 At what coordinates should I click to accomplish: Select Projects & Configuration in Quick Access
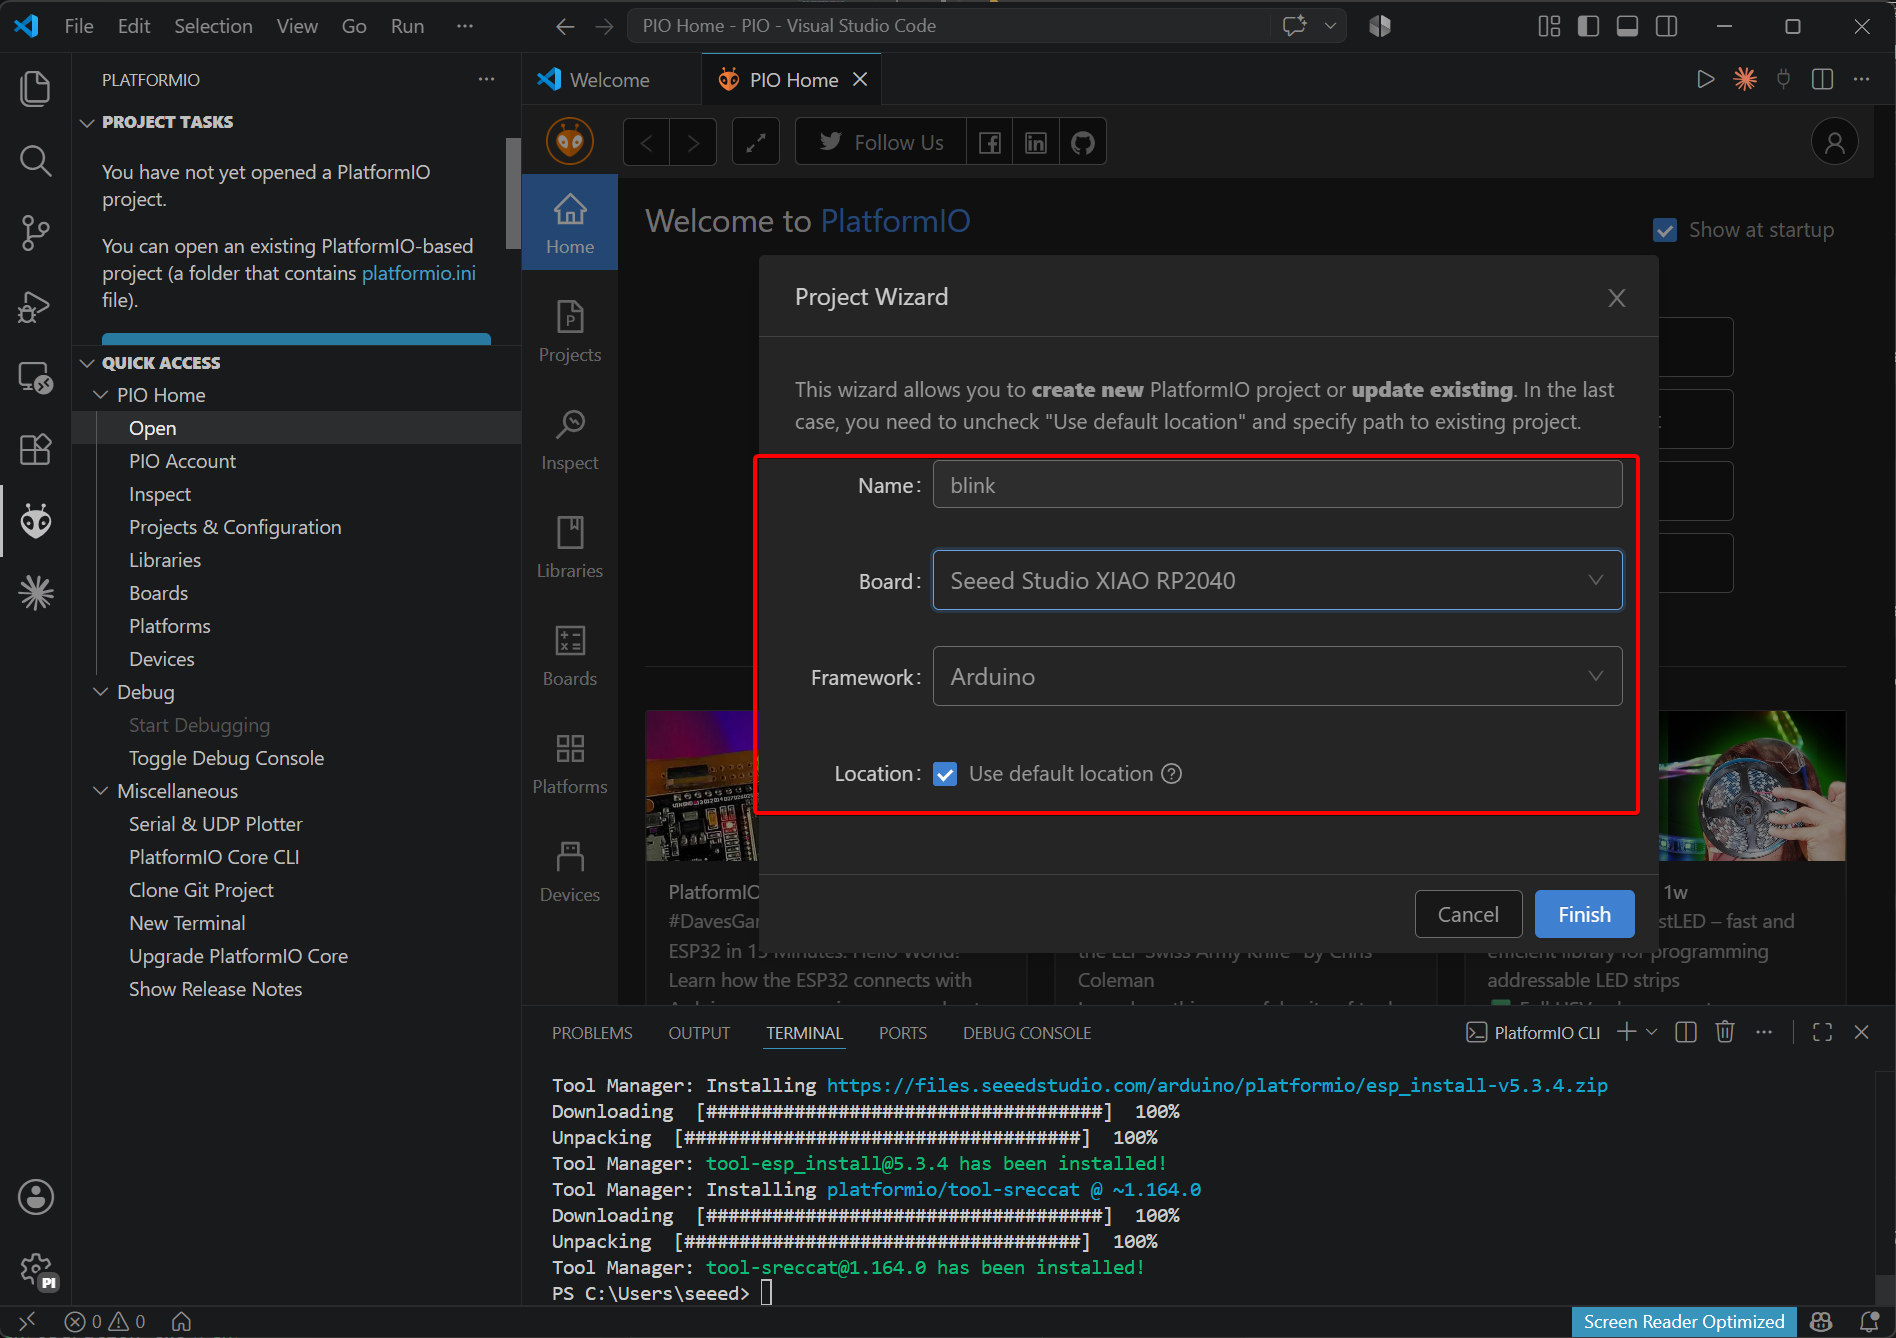[x=235, y=527]
